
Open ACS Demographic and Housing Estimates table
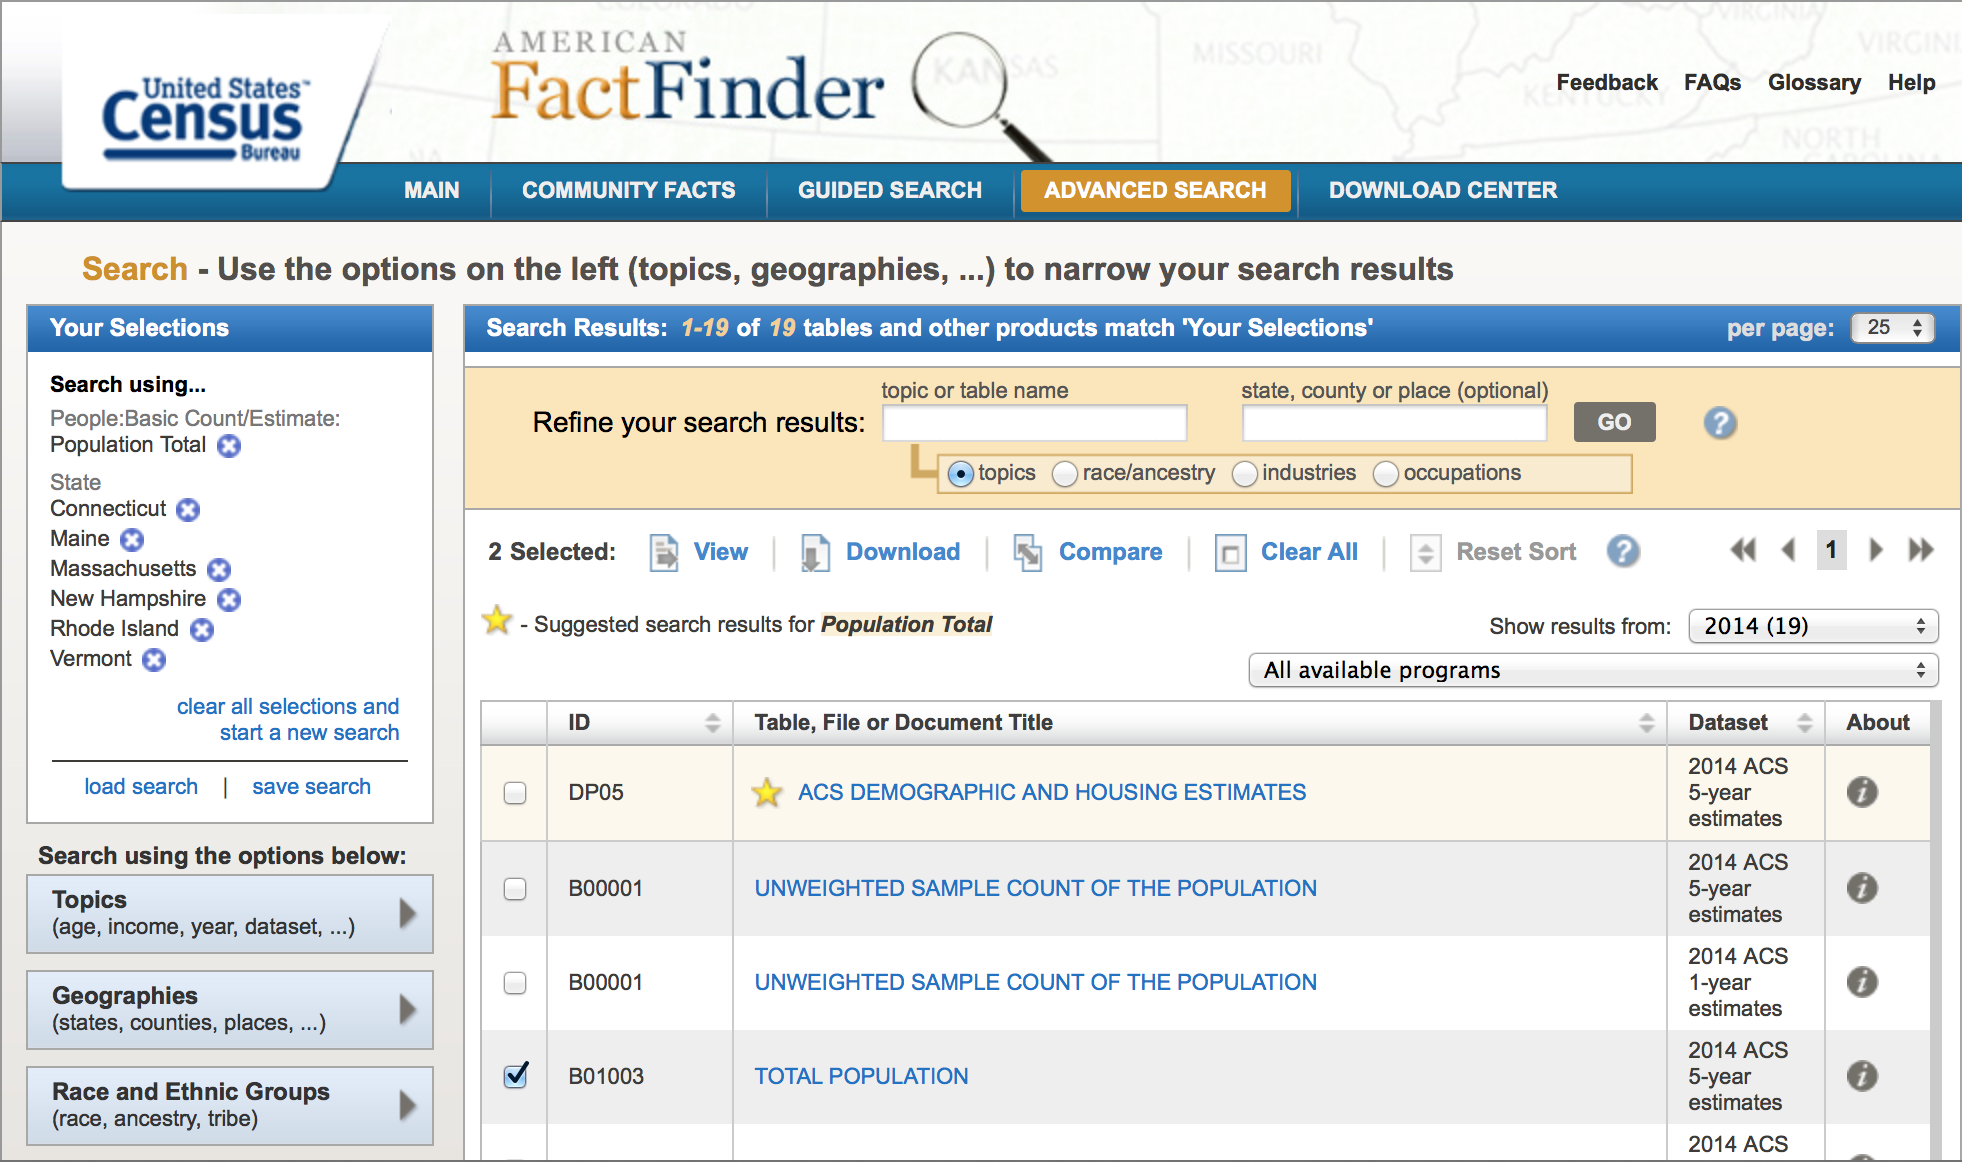click(x=1052, y=792)
